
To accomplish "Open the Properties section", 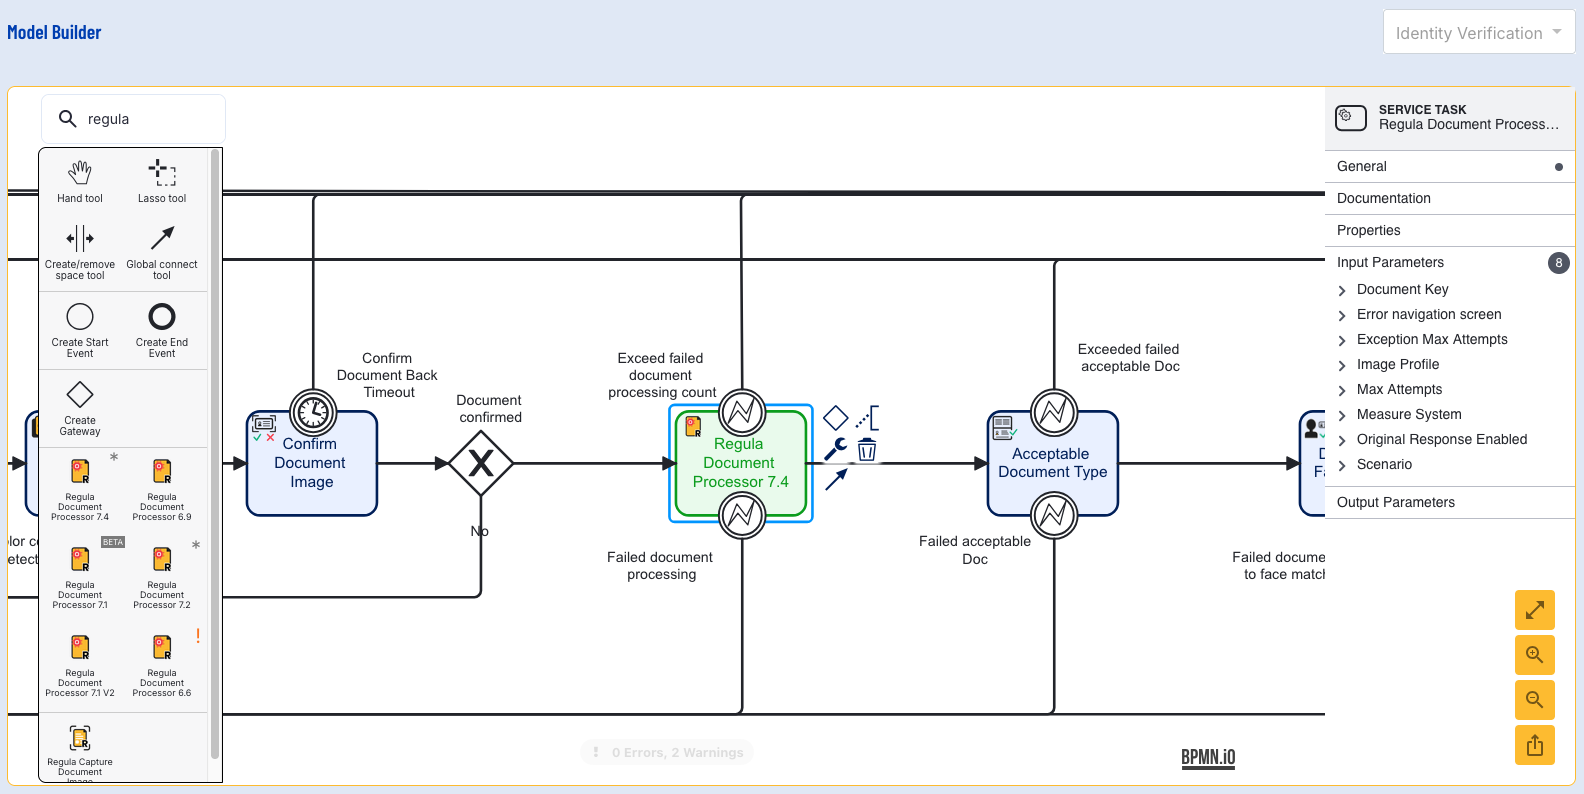I will coord(1450,230).
